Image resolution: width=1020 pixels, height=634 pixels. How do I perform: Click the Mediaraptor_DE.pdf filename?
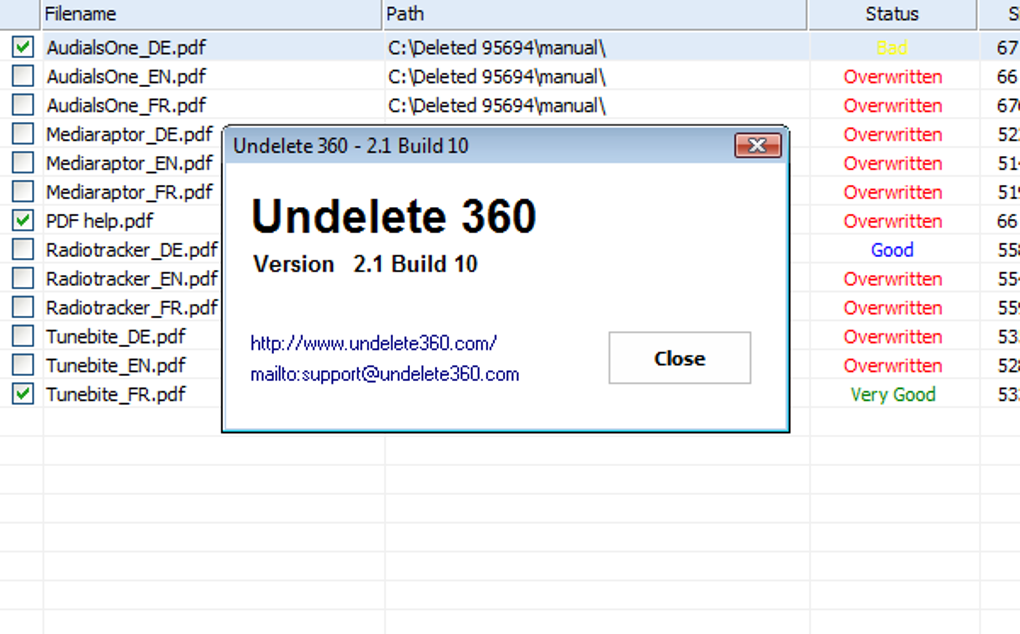pos(129,135)
